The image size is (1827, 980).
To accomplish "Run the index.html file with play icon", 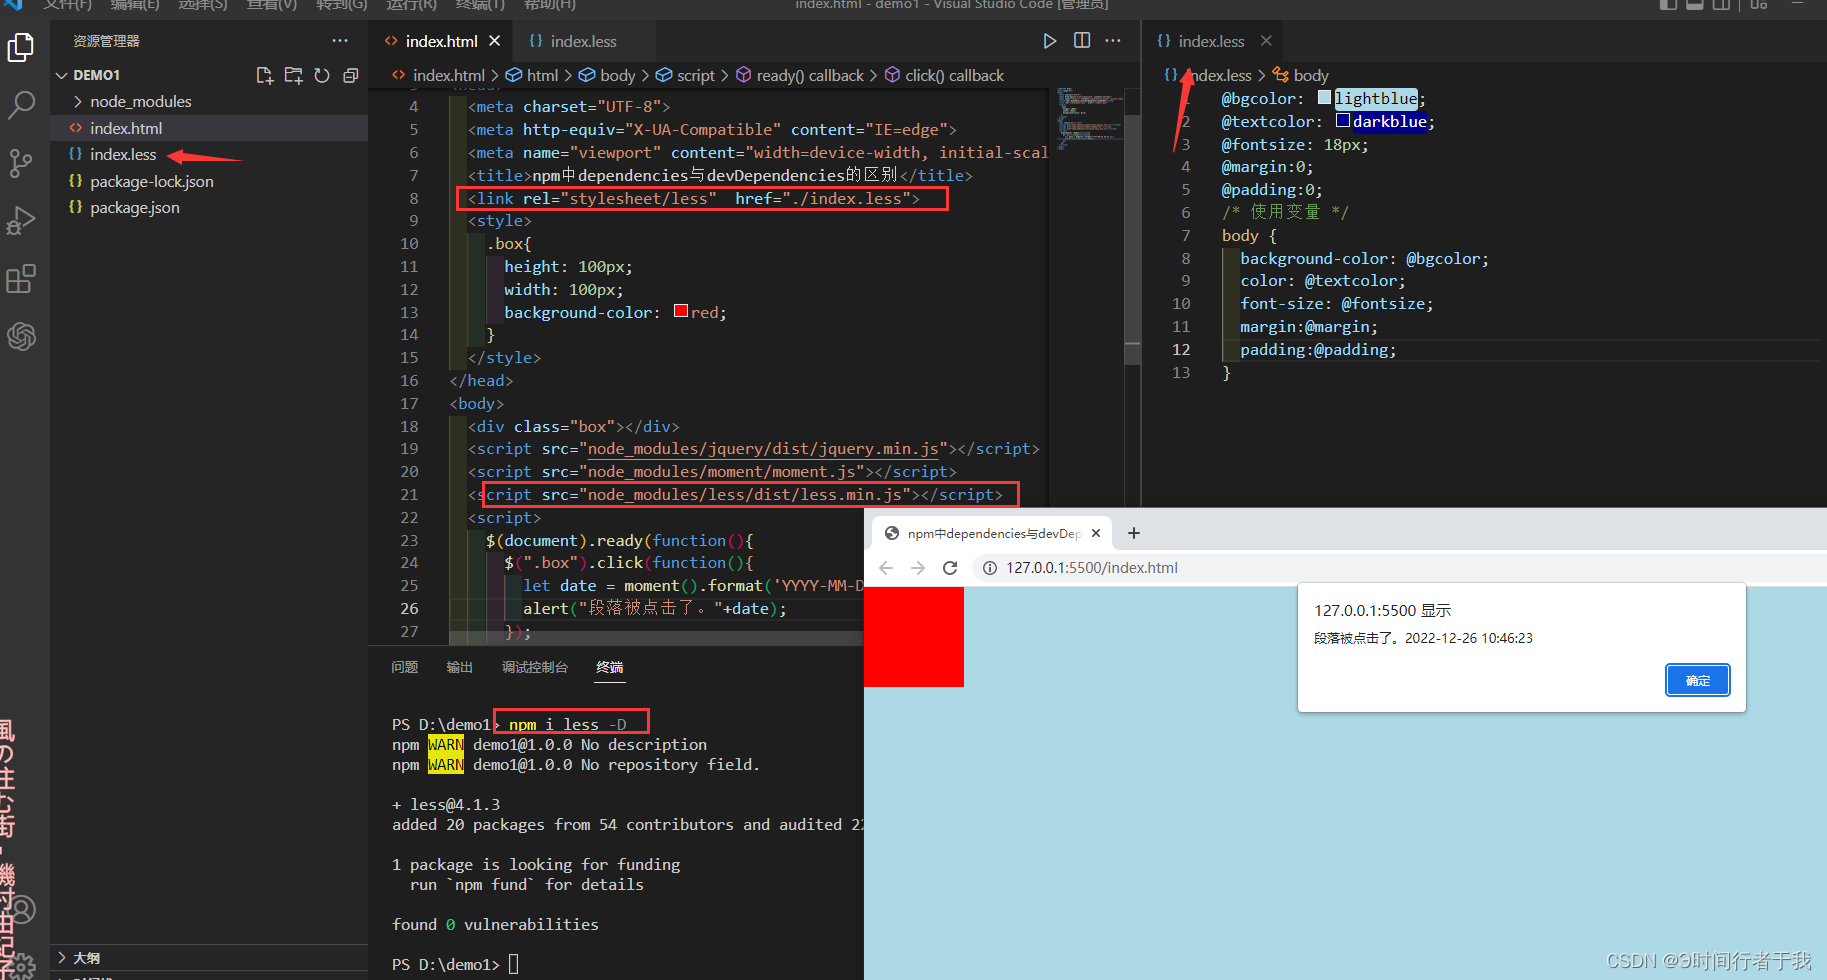I will [x=1049, y=41].
